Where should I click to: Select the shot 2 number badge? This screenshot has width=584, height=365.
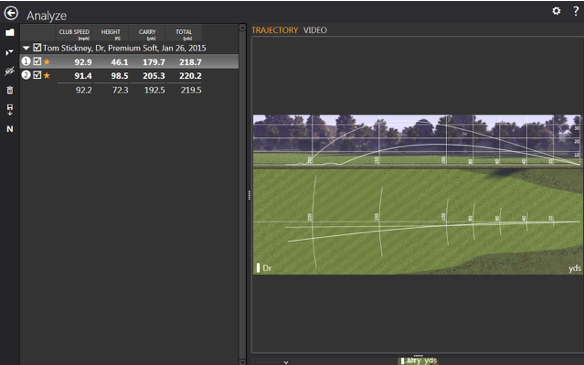(x=26, y=75)
